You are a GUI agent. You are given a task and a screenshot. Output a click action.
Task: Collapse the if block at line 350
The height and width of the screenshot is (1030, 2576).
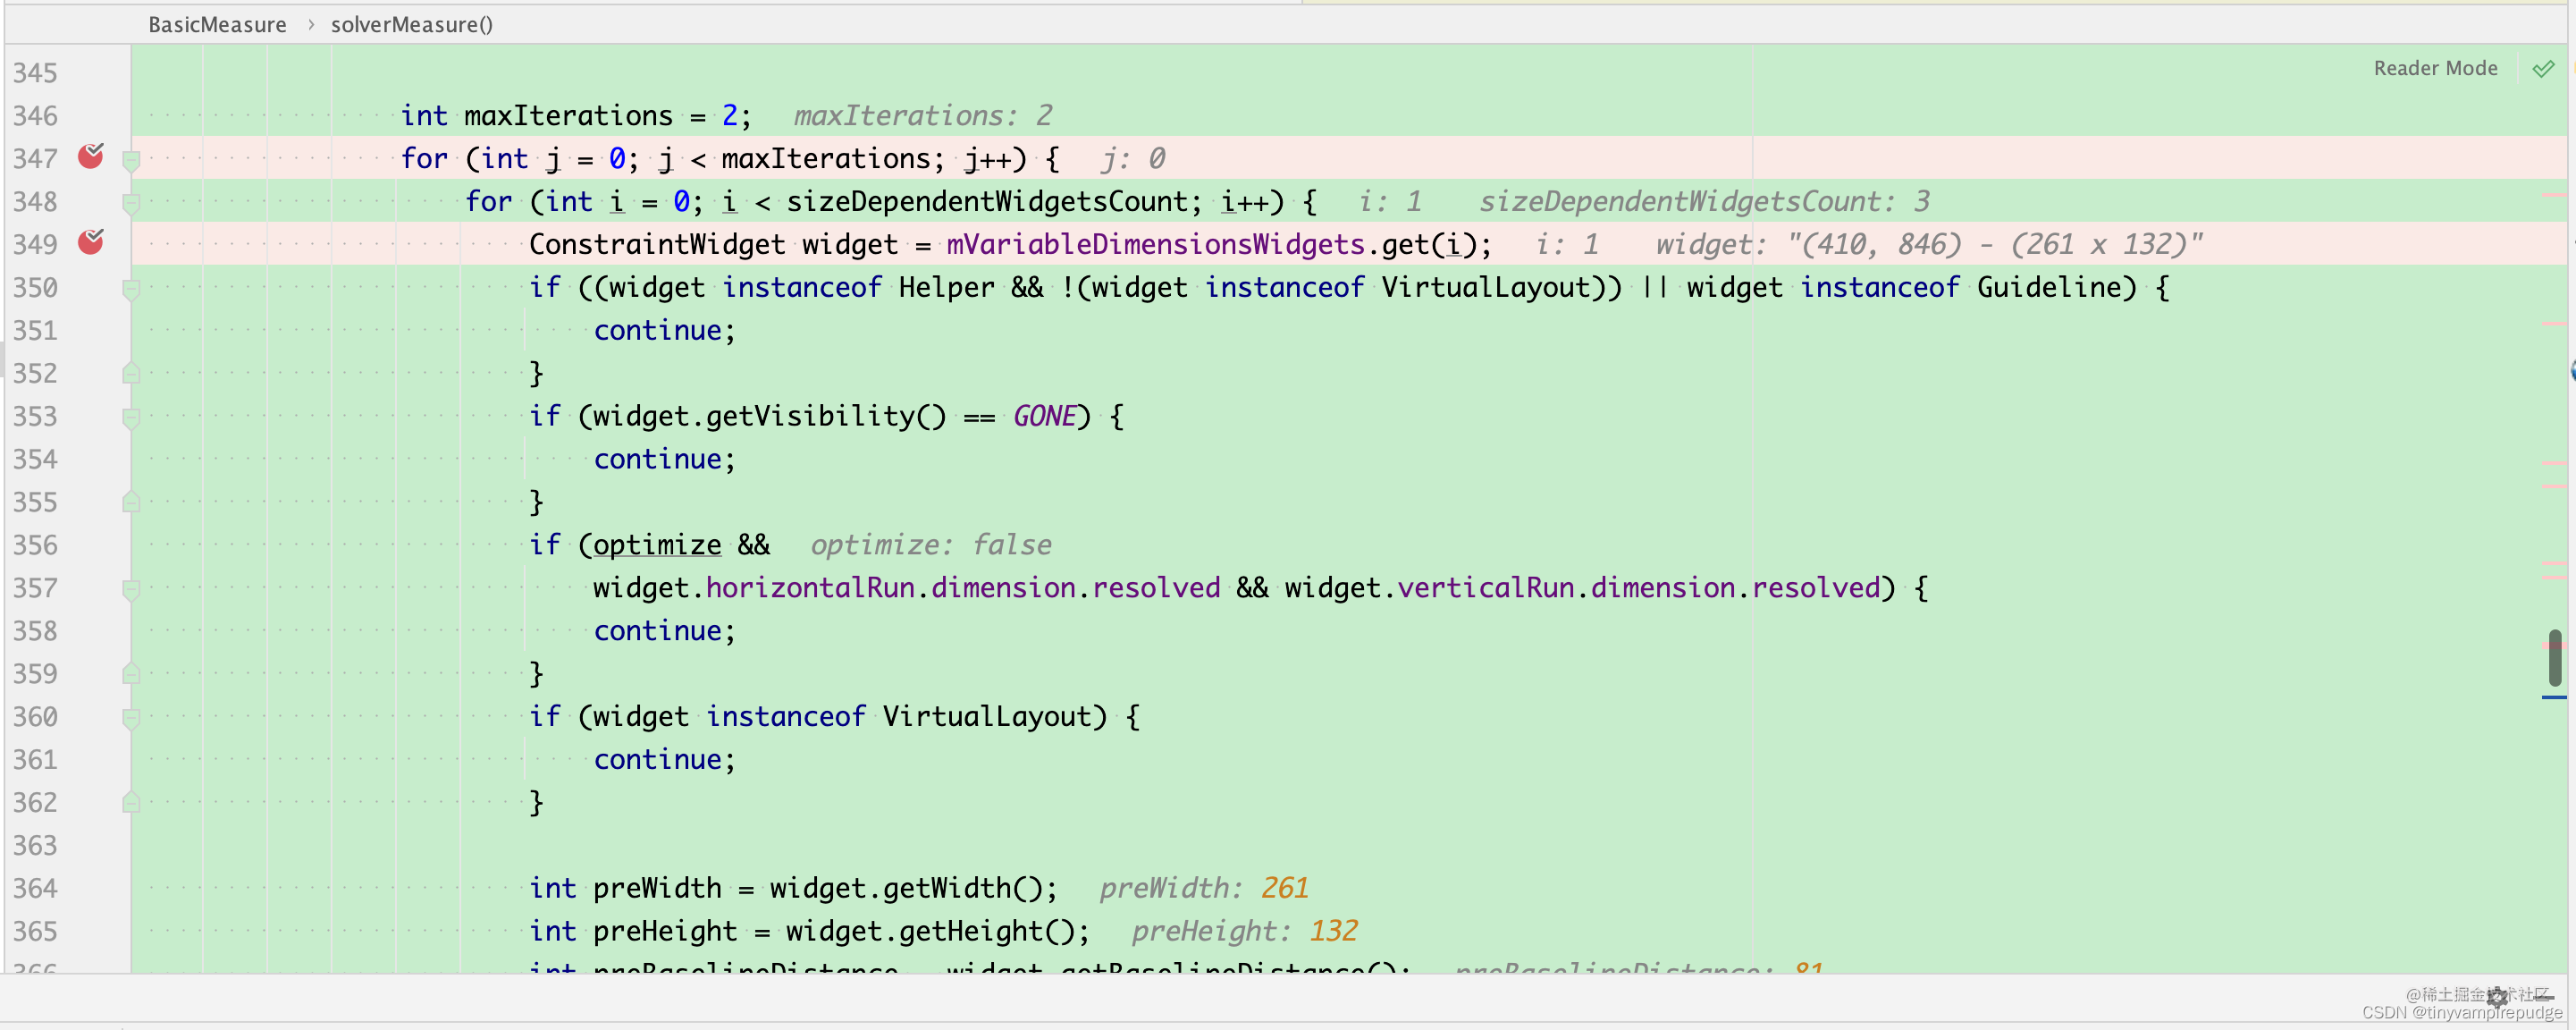click(131, 289)
